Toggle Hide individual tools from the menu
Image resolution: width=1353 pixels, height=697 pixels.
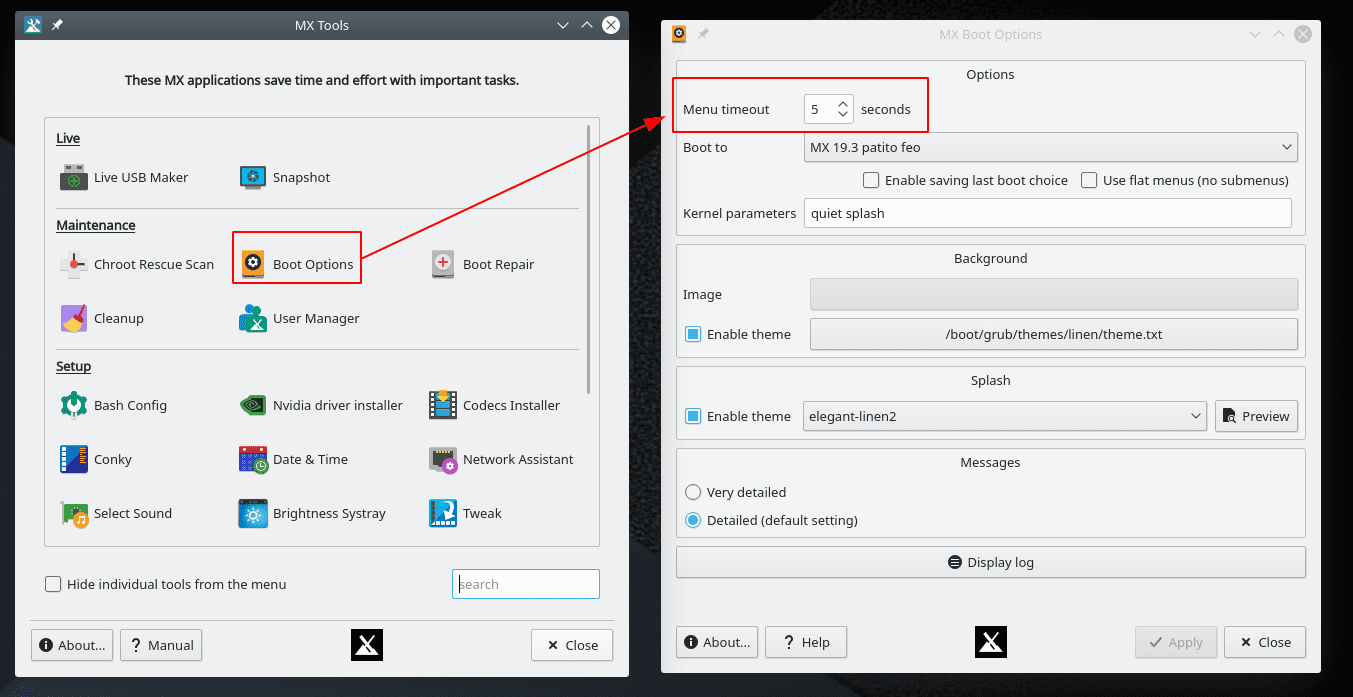(54, 585)
